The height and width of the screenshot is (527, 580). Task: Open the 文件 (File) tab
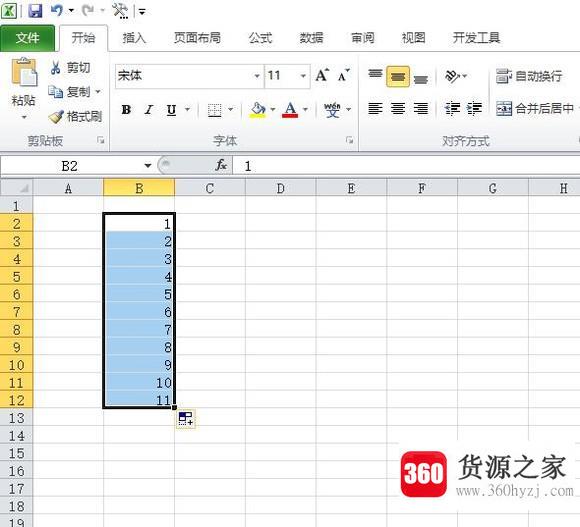27,38
